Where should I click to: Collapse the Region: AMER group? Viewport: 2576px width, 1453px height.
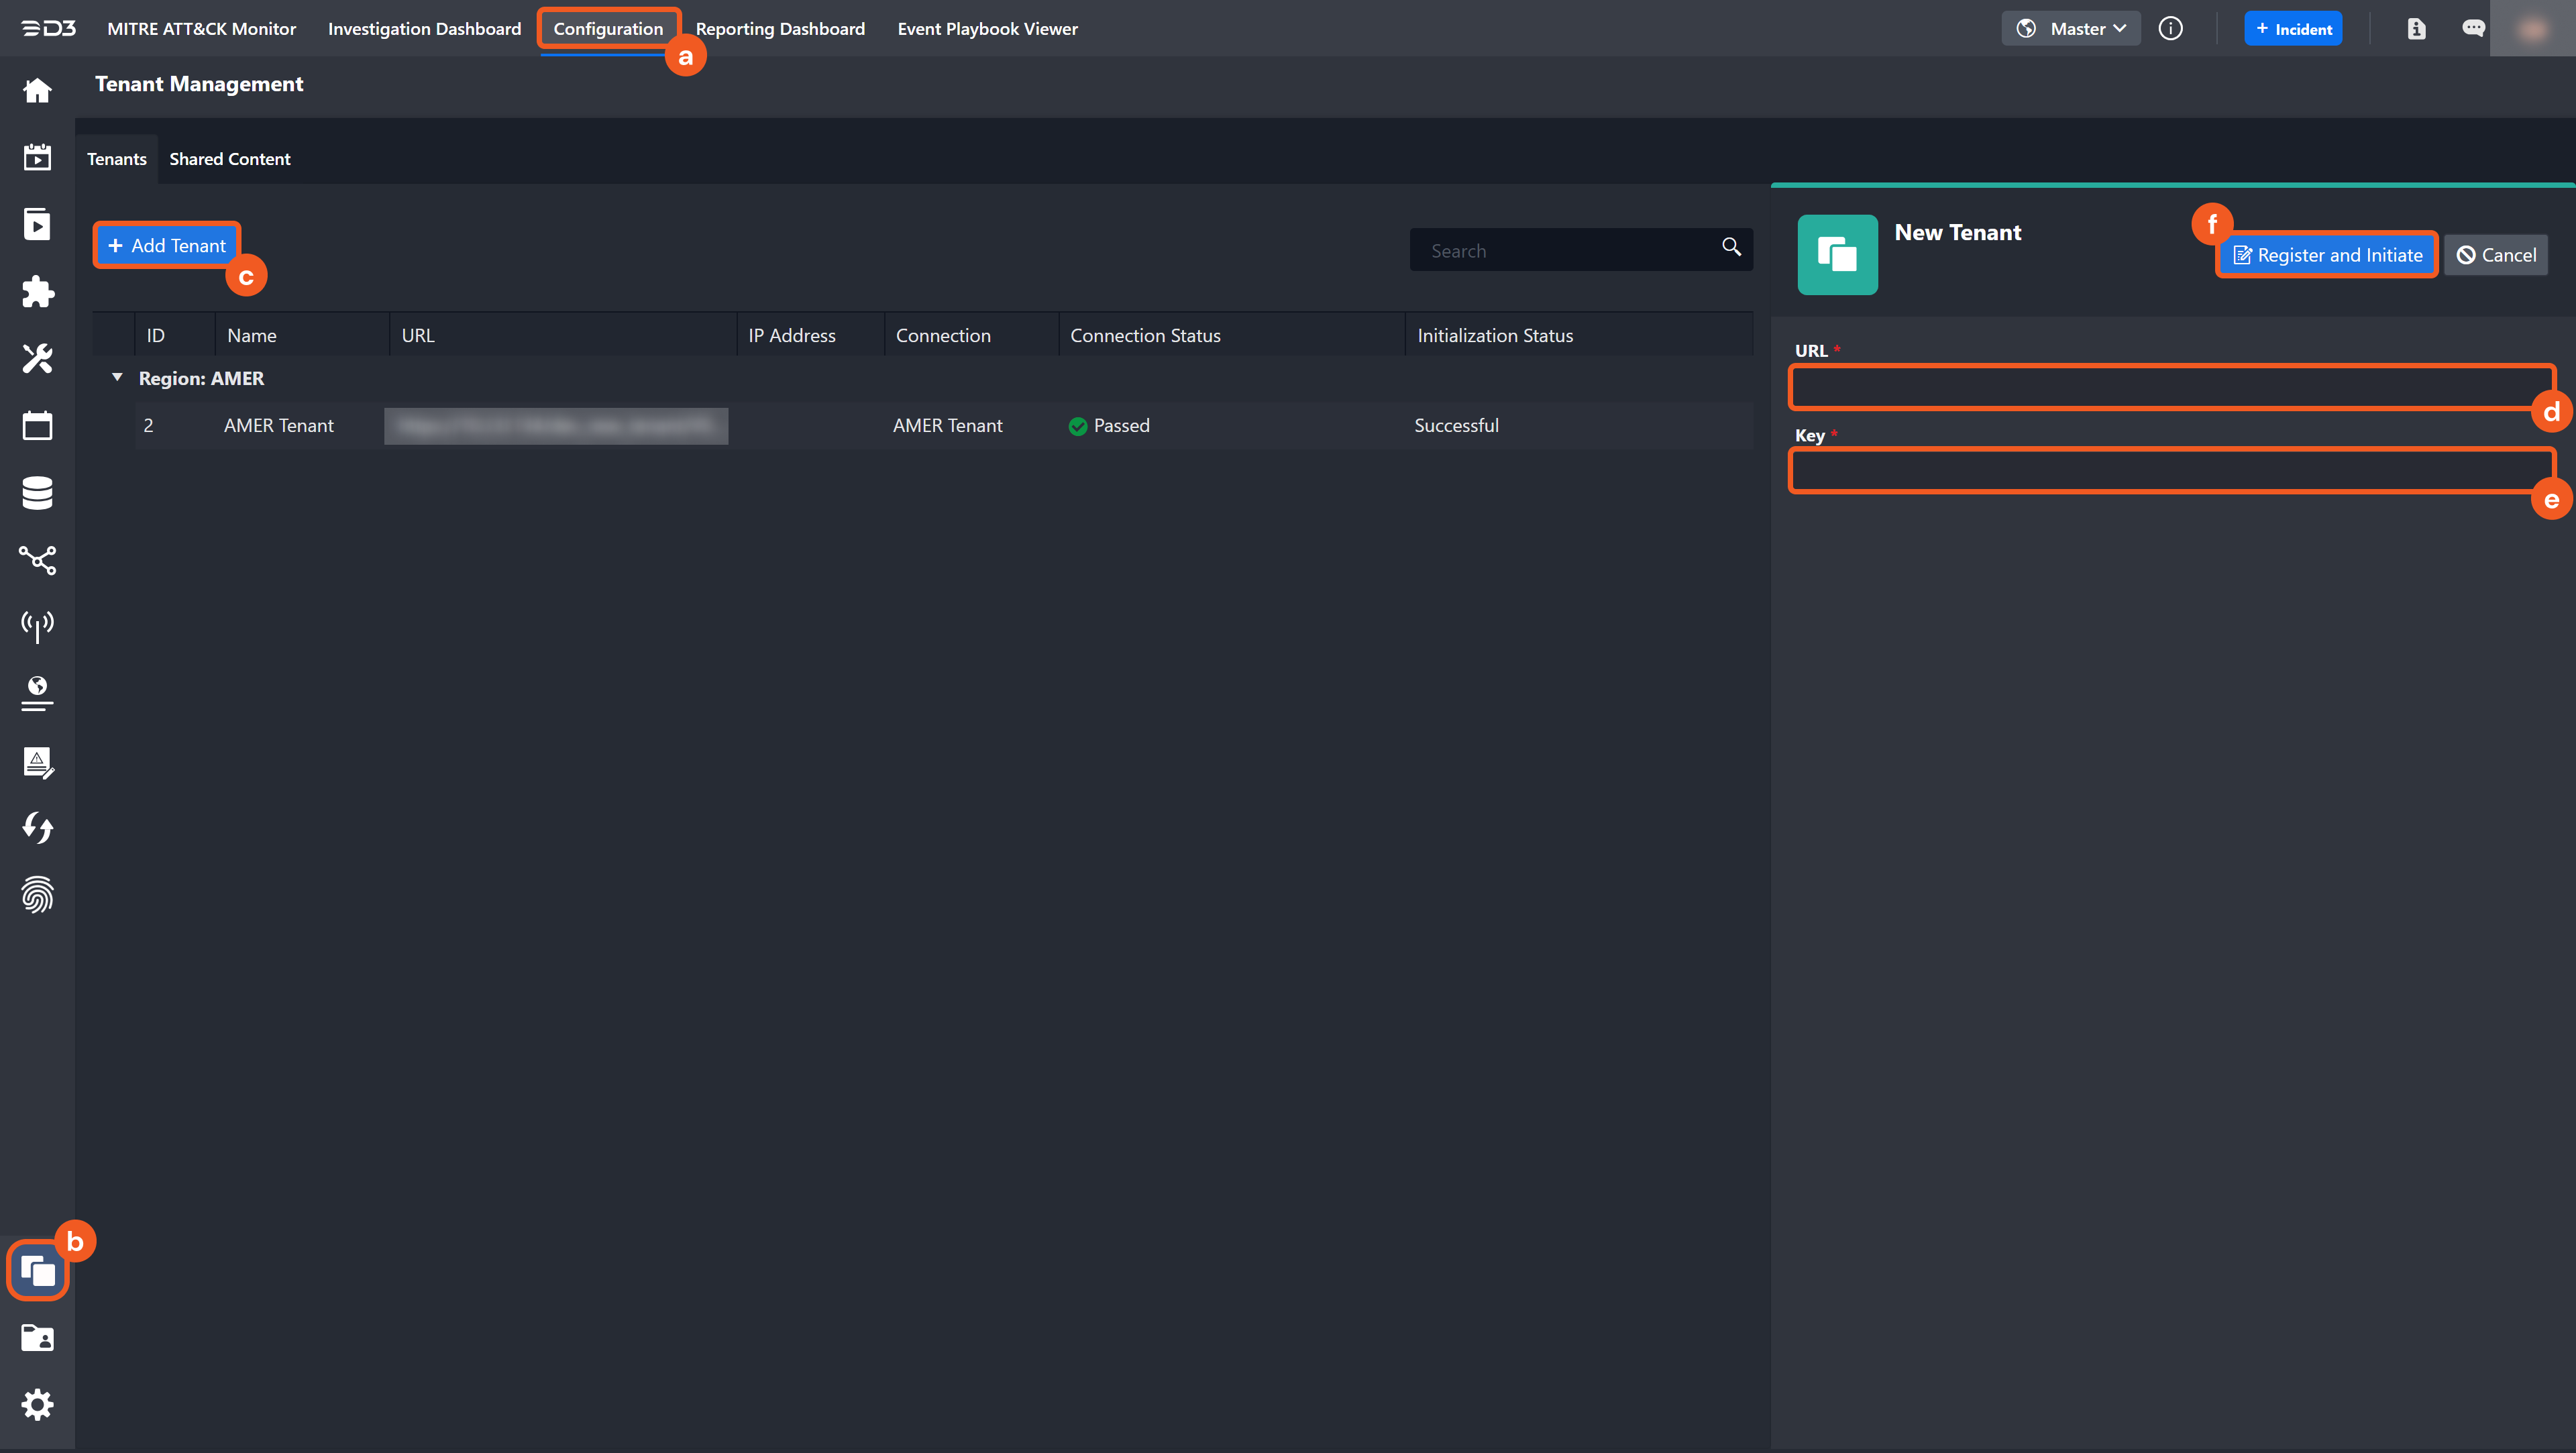[117, 378]
